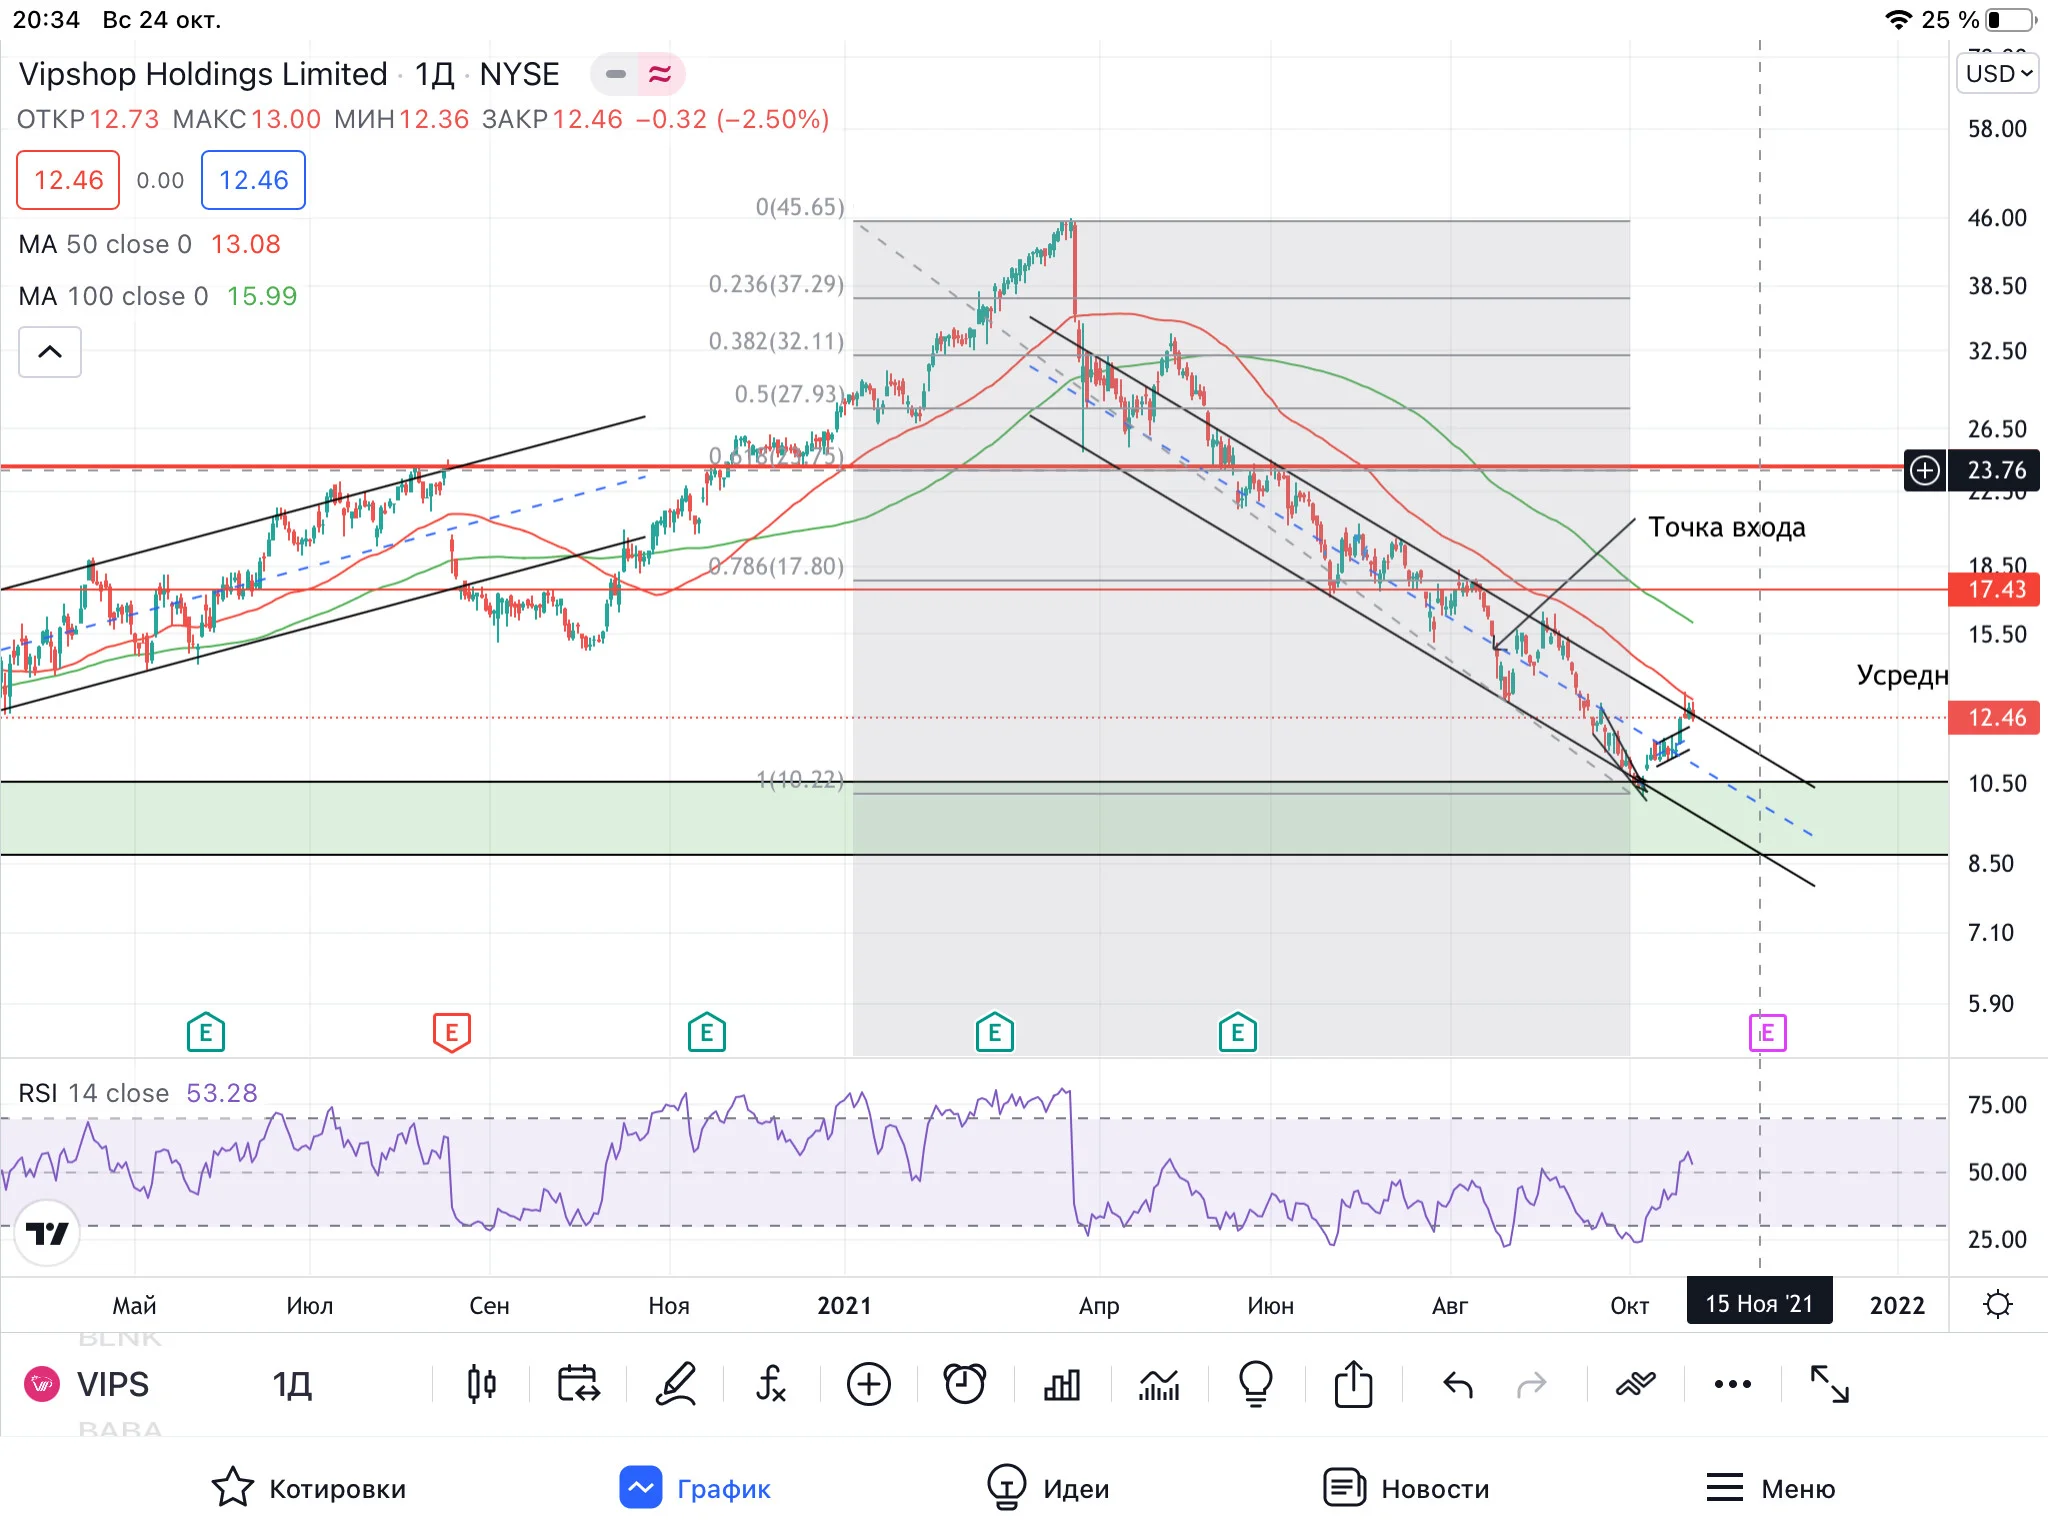Open the USD currency dropdown
2048x1536 pixels.
1997,74
